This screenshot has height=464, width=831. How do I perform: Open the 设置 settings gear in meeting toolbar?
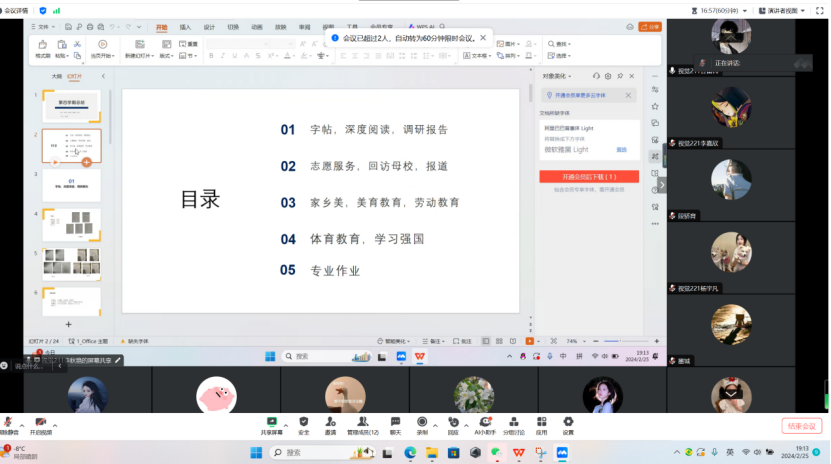(x=568, y=423)
